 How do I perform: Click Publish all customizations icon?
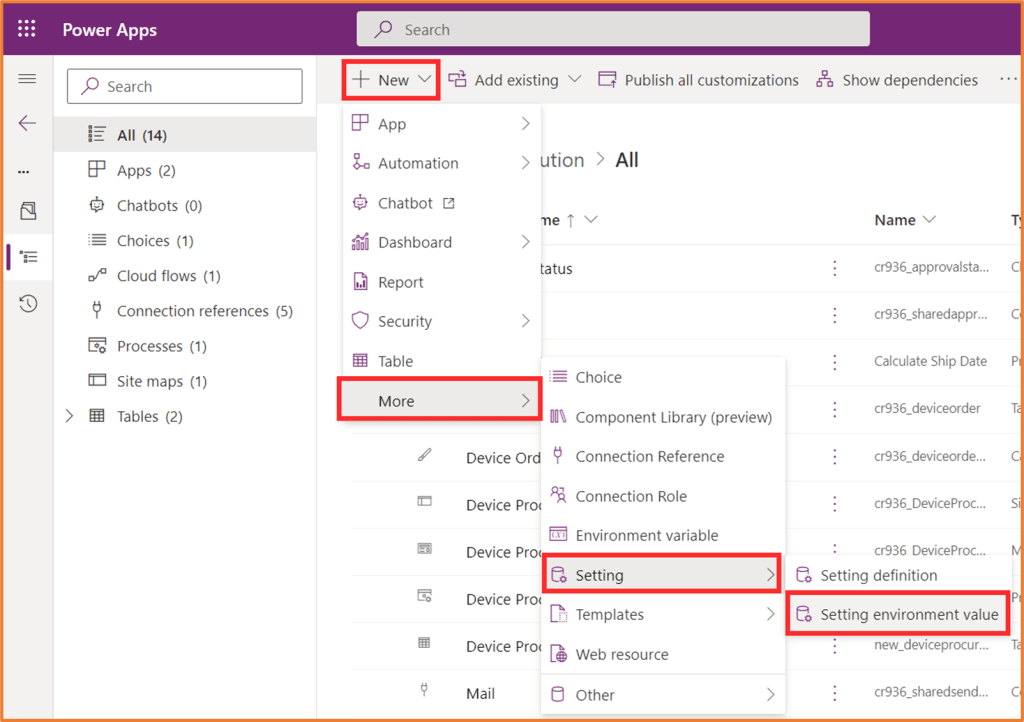[606, 80]
